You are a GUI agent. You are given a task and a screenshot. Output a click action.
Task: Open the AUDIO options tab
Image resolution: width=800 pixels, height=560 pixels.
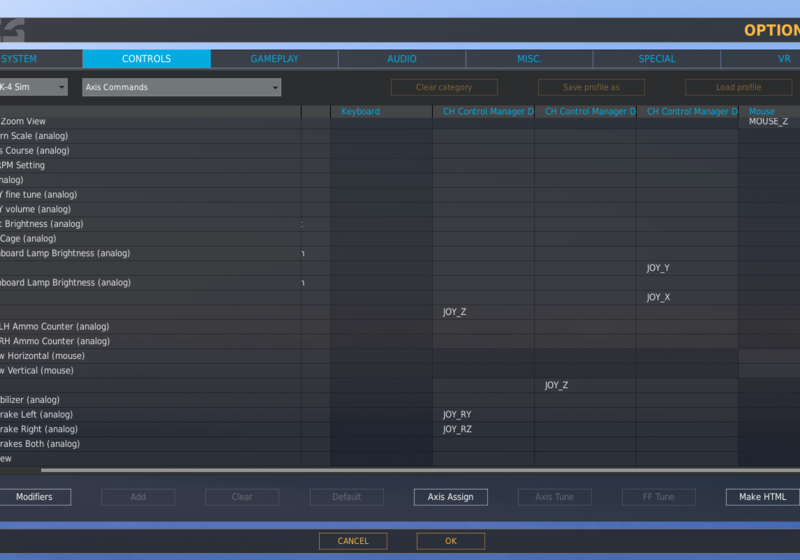pos(402,59)
